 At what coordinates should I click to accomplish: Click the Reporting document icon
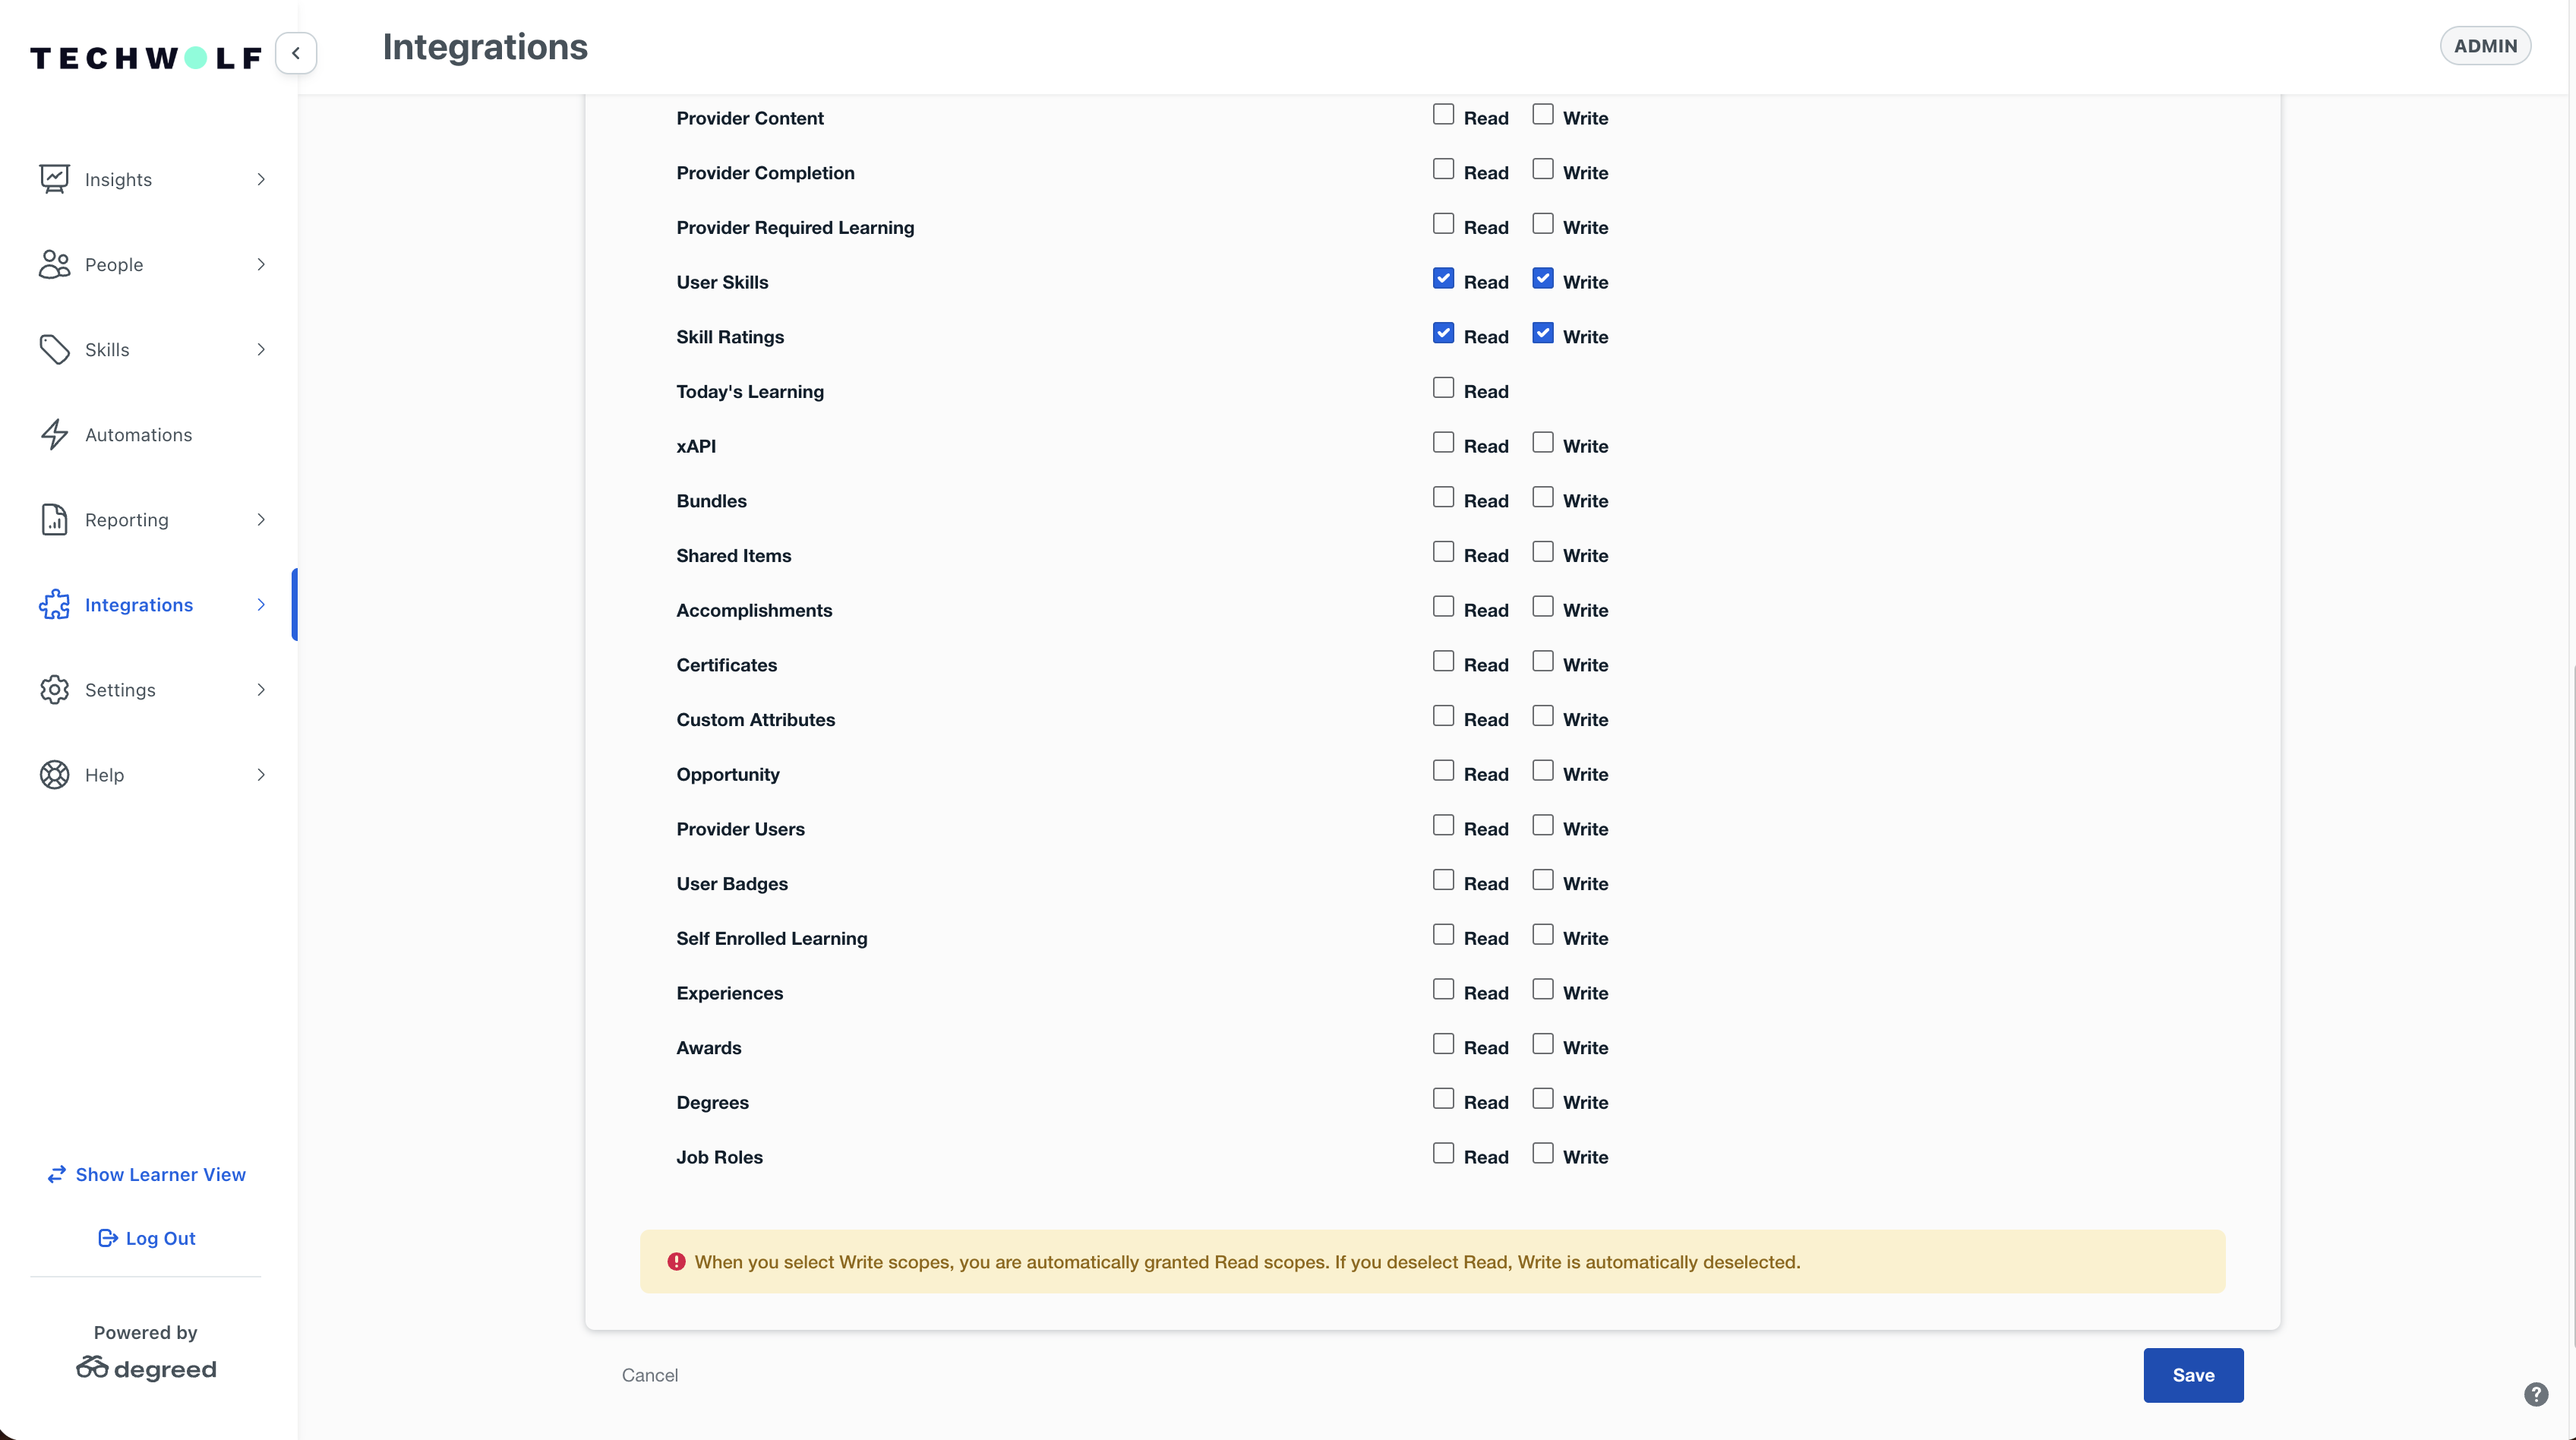[54, 519]
